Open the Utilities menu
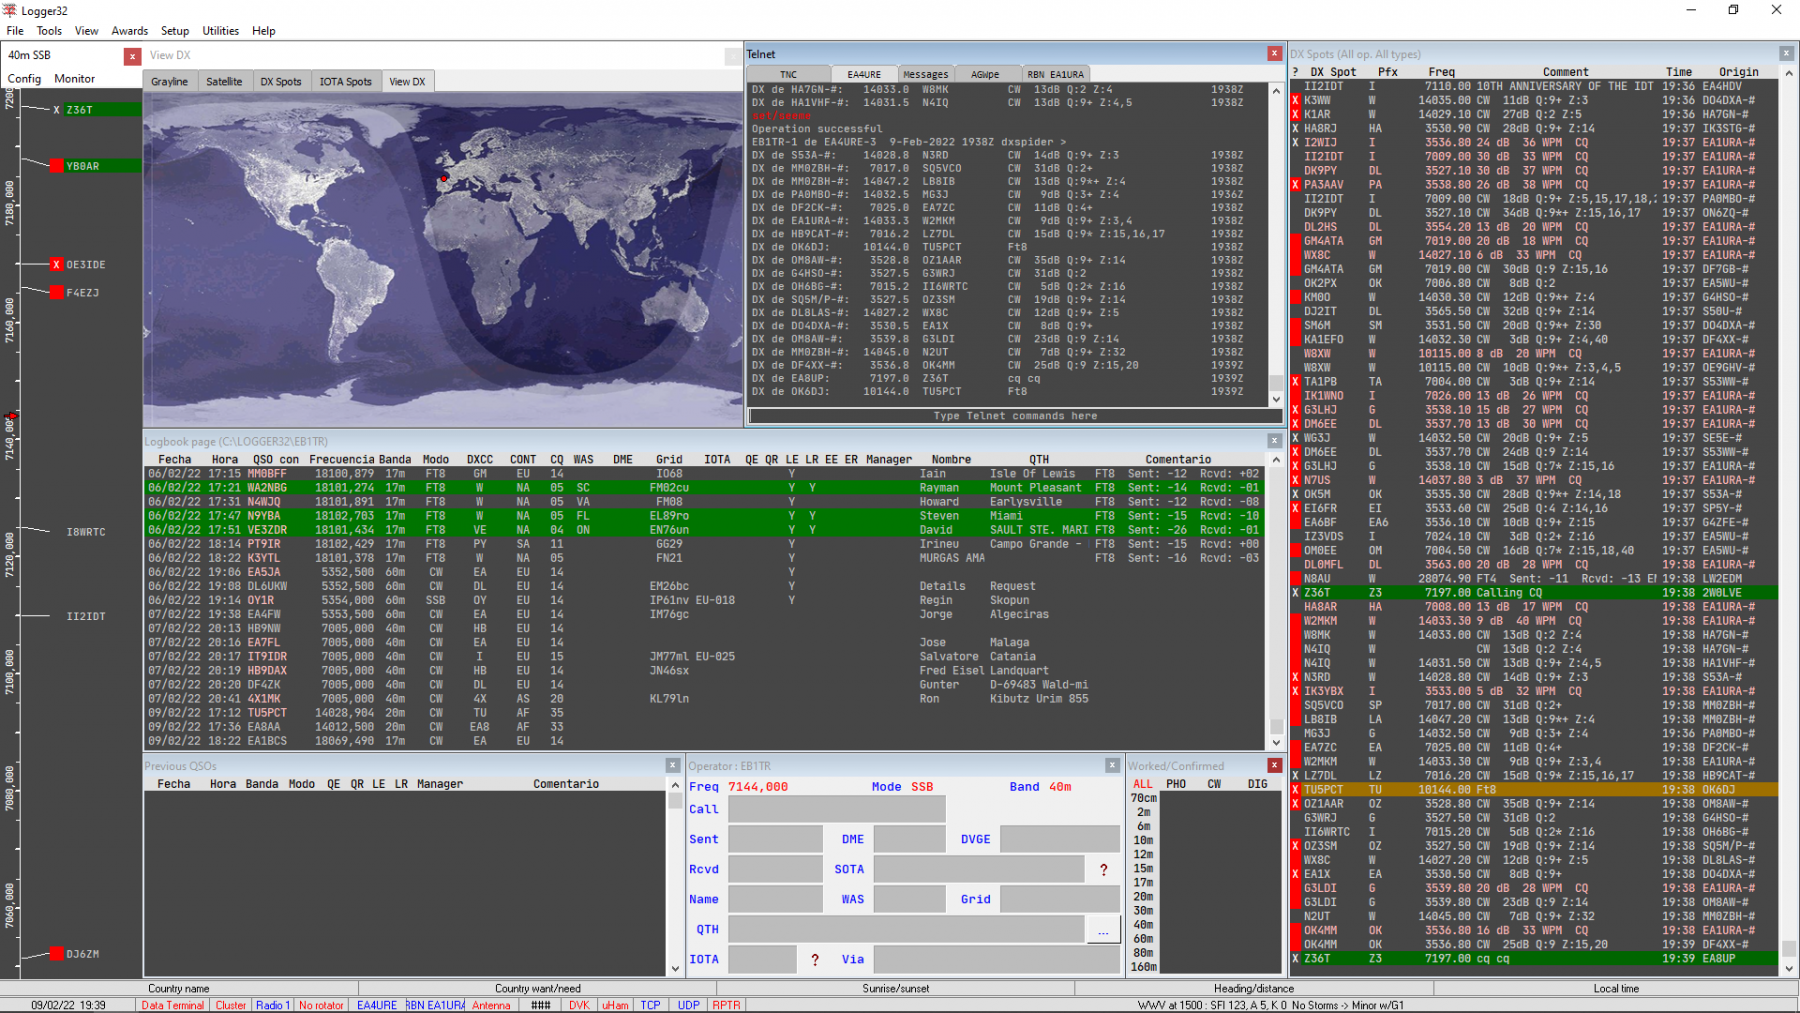This screenshot has height=1013, width=1800. tap(220, 31)
